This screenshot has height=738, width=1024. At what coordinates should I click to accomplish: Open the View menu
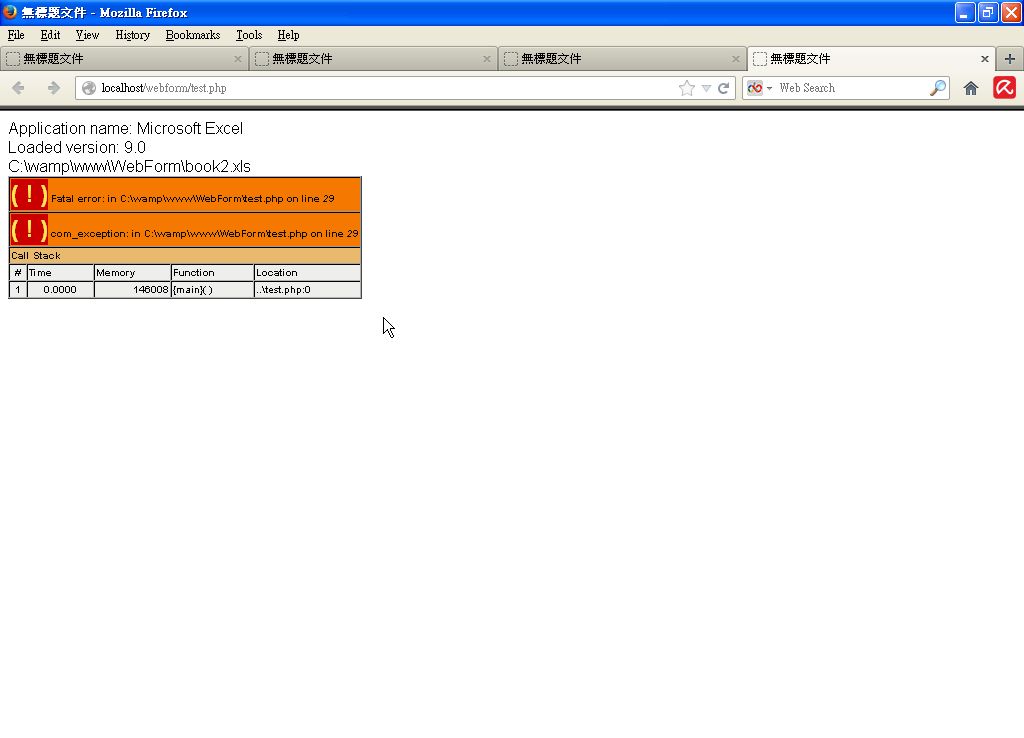click(87, 35)
